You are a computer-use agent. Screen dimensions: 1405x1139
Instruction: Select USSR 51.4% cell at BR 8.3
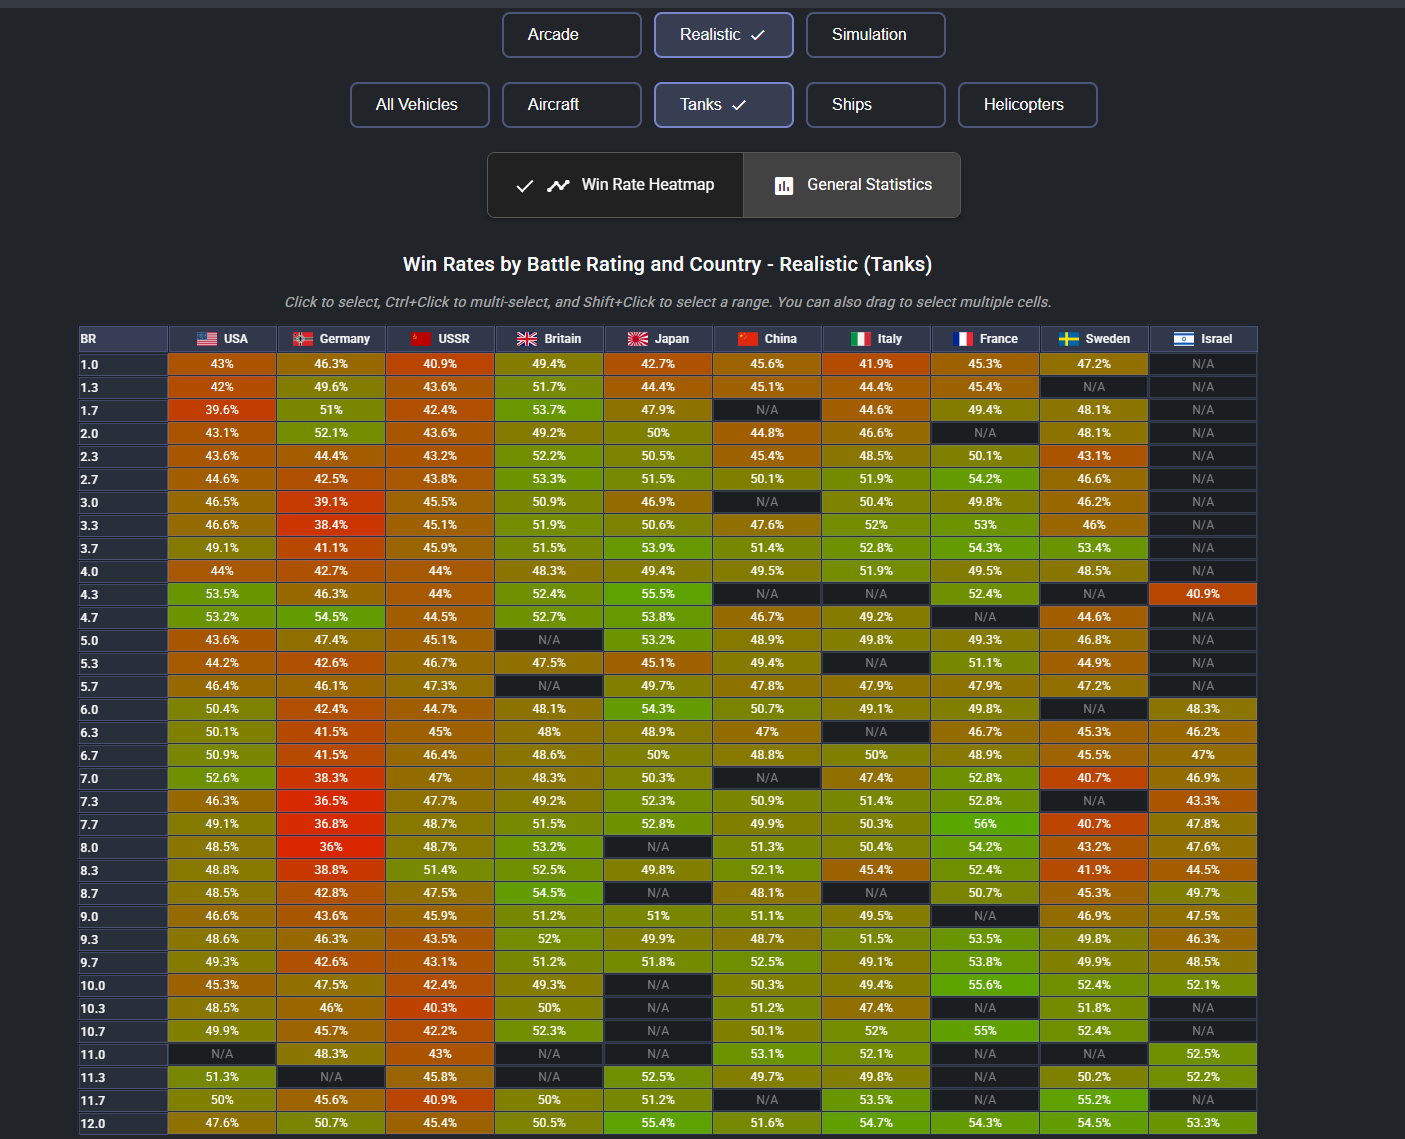[440, 870]
